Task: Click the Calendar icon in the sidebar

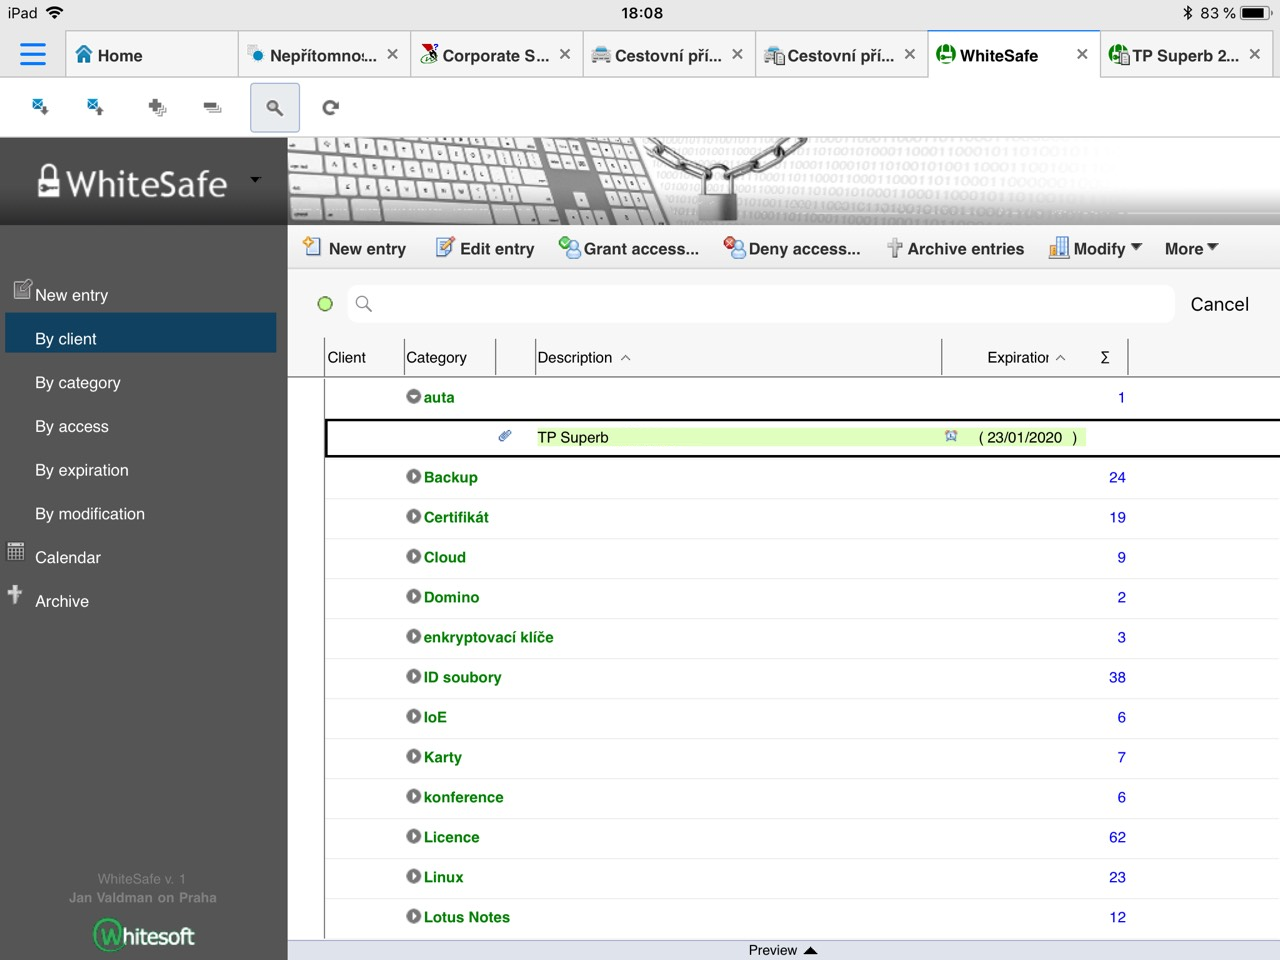Action: pos(16,552)
